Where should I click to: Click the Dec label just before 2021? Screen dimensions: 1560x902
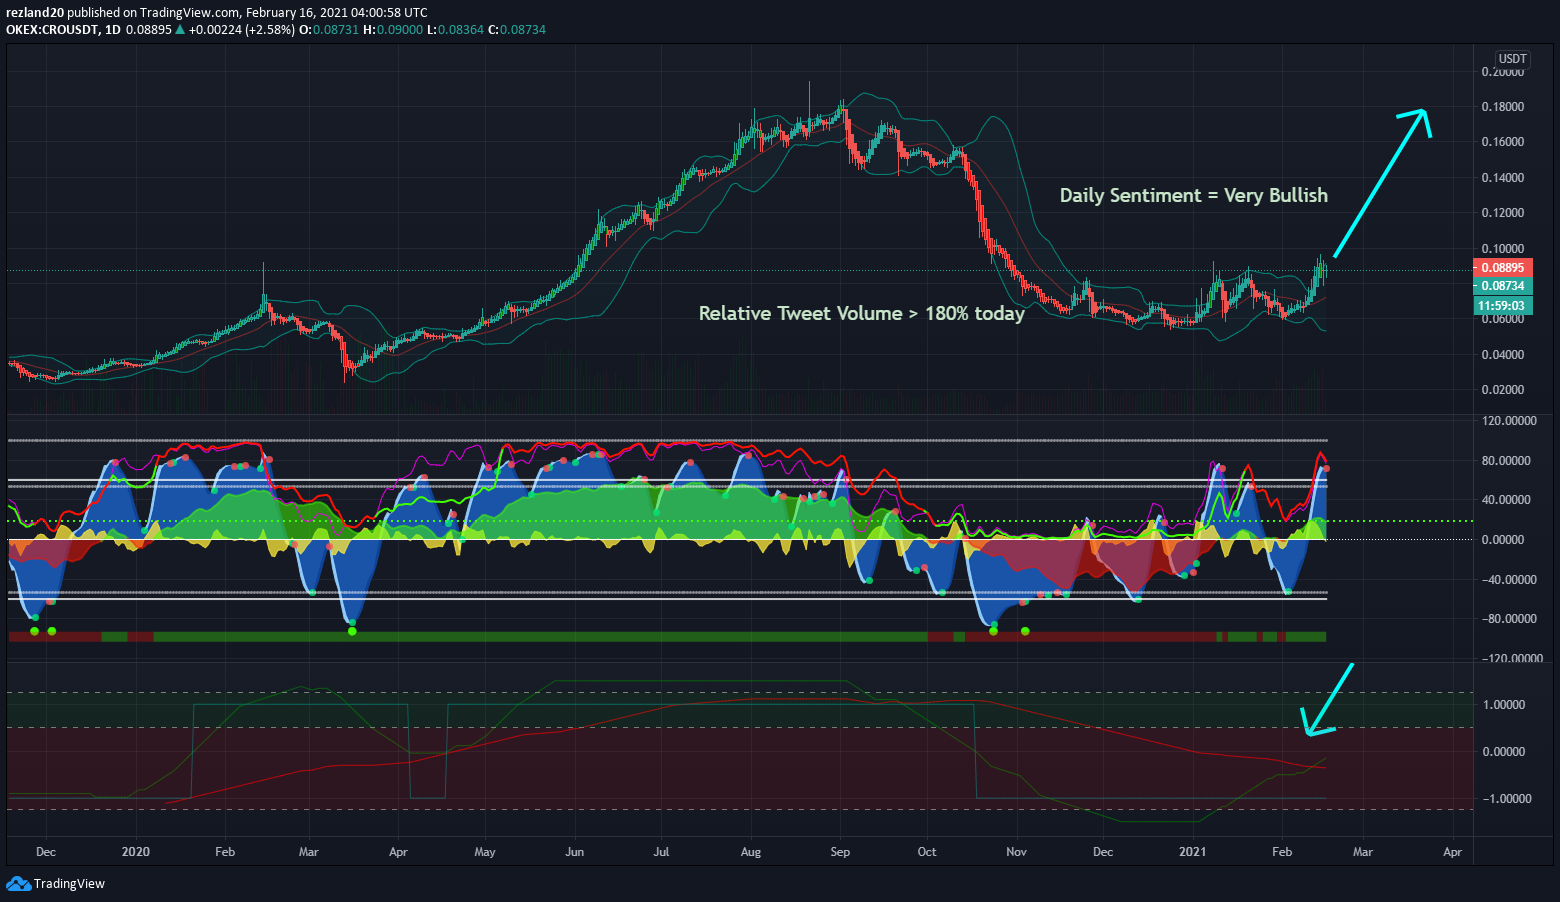(x=1103, y=852)
